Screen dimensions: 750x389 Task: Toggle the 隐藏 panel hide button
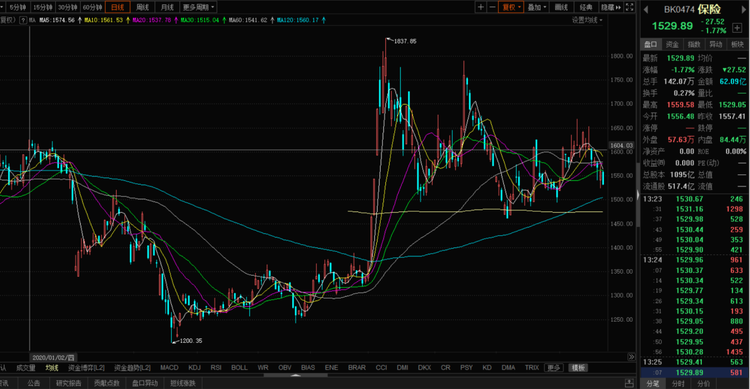[611, 7]
